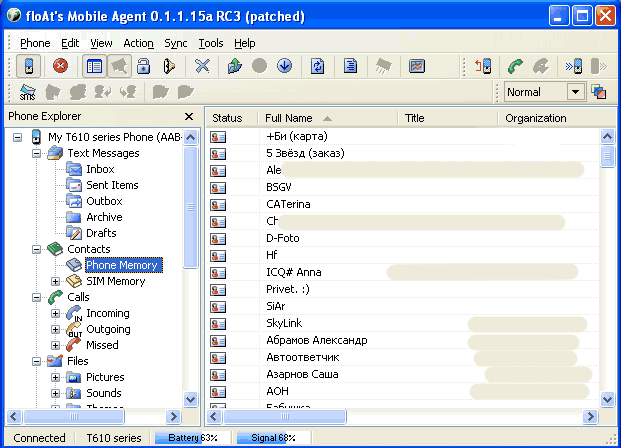This screenshot has width=621, height=448.
Task: Select Inbox folder in Phone Explorer
Action: pyautogui.click(x=100, y=169)
